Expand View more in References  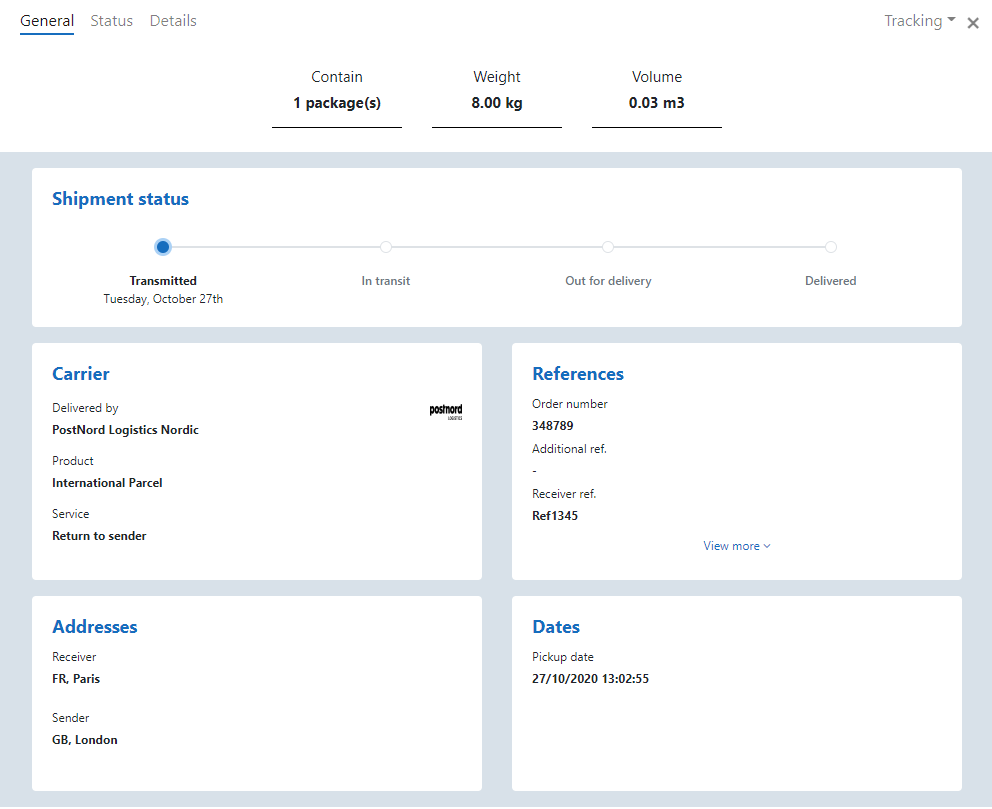pyautogui.click(x=737, y=546)
